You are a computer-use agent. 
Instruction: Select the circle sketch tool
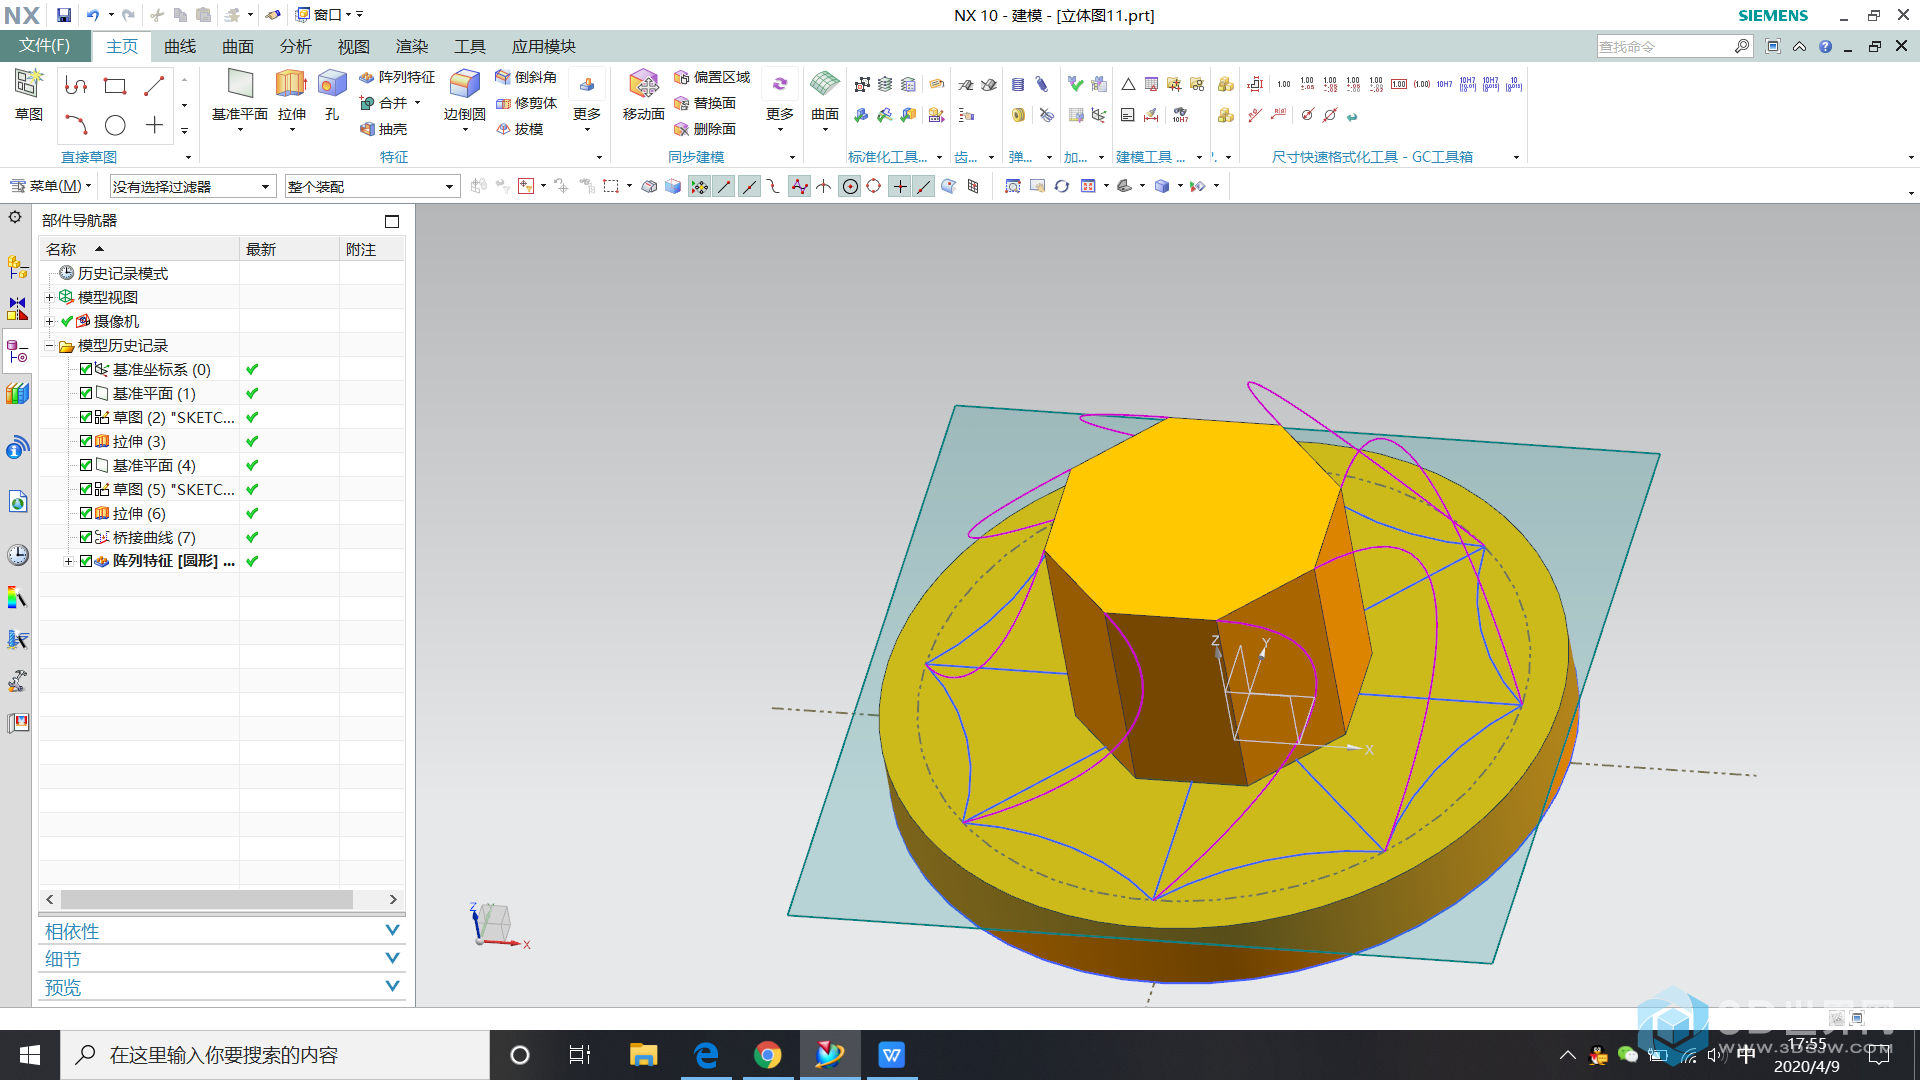tap(115, 125)
